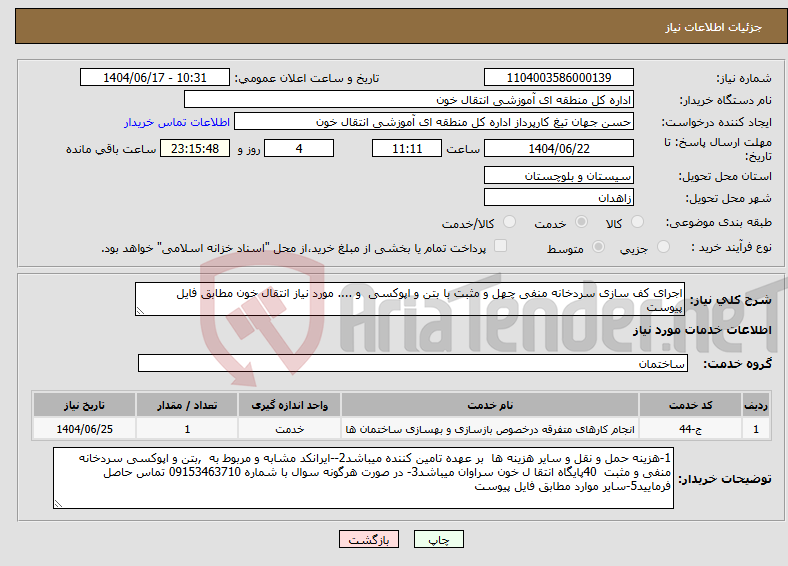Select the کالا/خدمت radio button
Image resolution: width=788 pixels, height=566 pixels.
(510, 222)
